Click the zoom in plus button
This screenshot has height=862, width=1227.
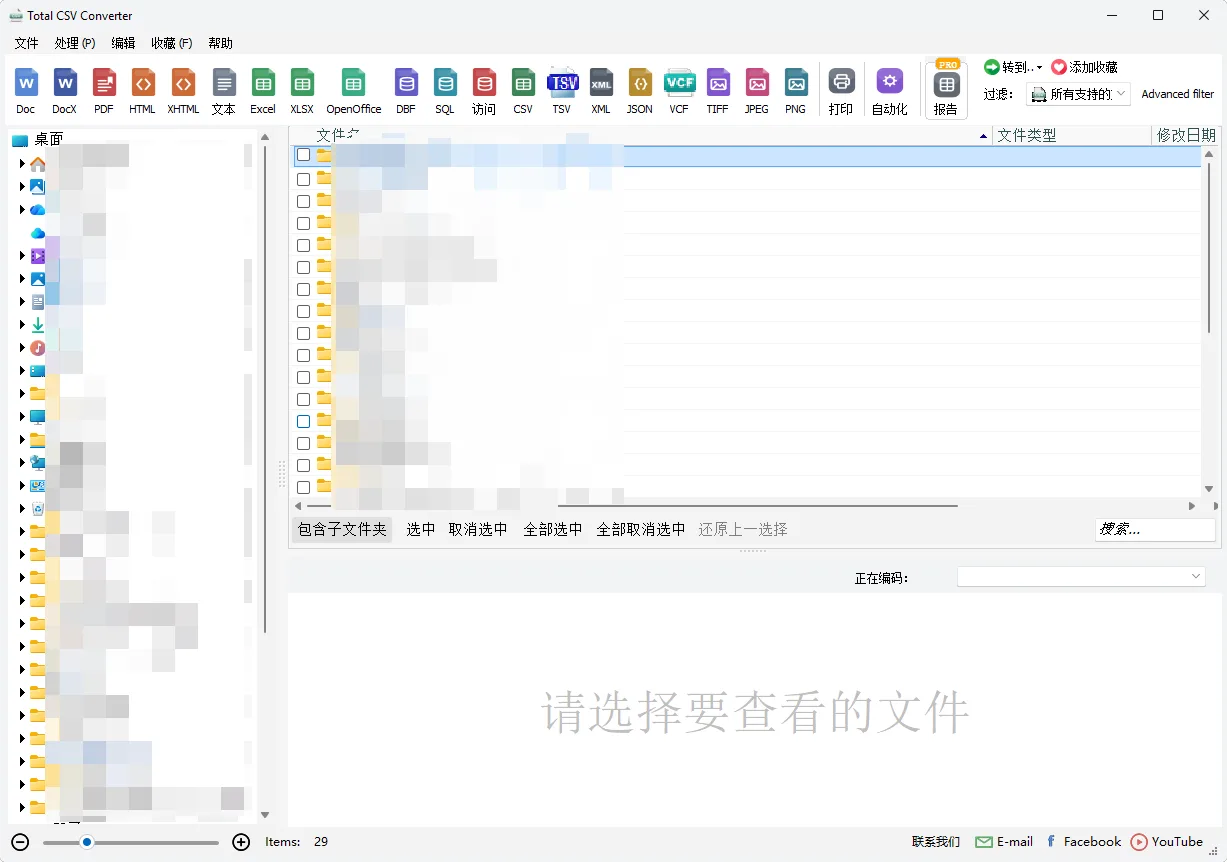coord(241,842)
